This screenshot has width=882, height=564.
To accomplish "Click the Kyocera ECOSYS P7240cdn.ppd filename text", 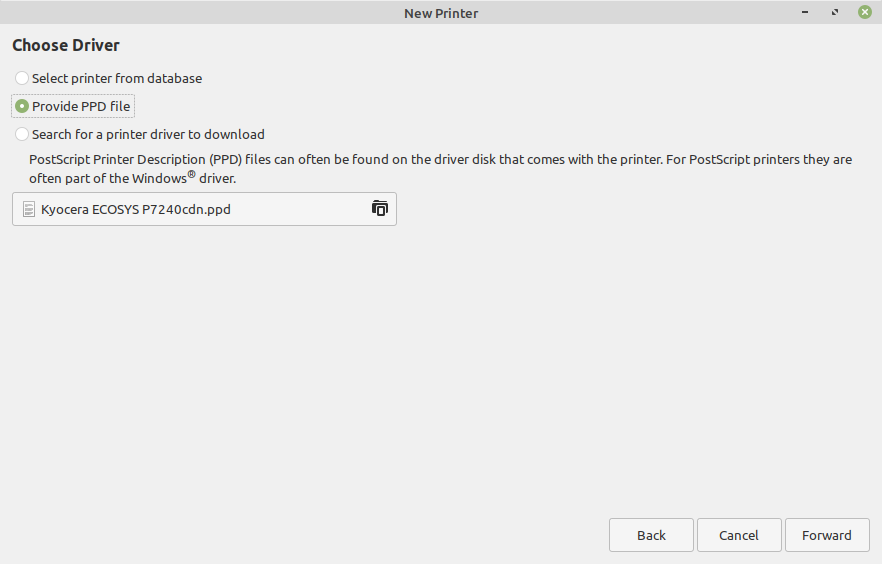I will pos(136,209).
